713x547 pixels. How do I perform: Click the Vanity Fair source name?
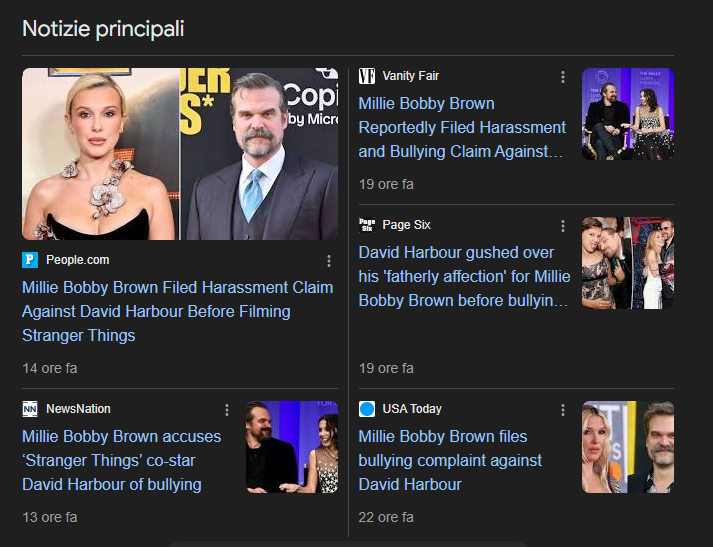coord(411,76)
